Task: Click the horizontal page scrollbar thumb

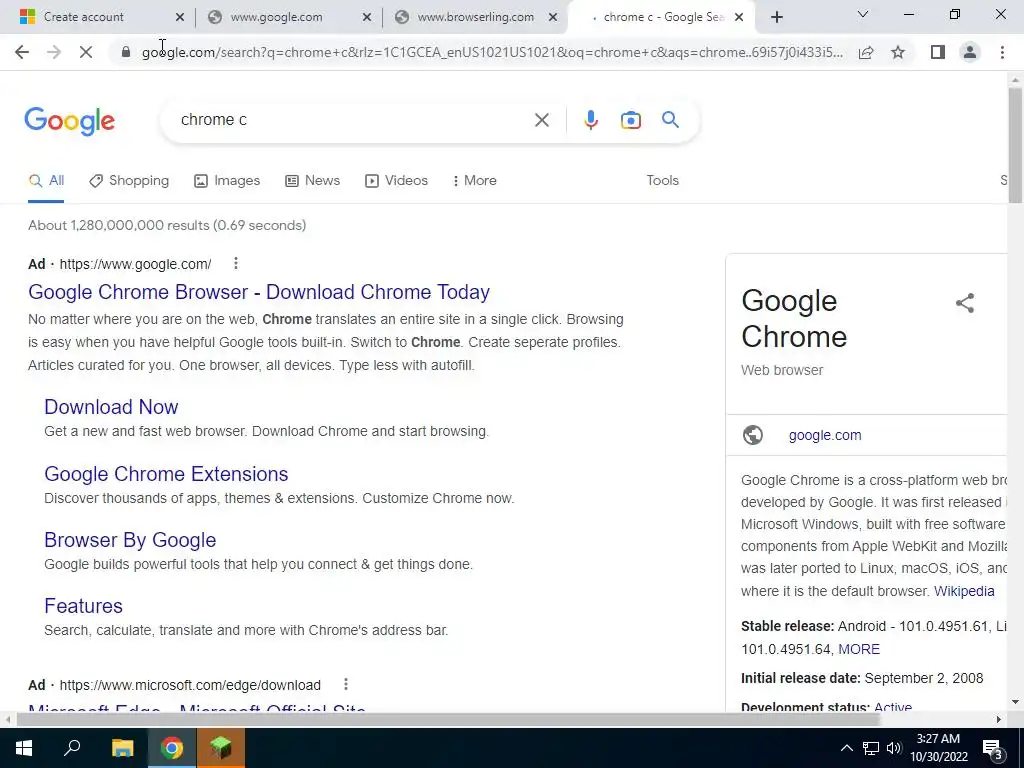Action: click(x=448, y=720)
